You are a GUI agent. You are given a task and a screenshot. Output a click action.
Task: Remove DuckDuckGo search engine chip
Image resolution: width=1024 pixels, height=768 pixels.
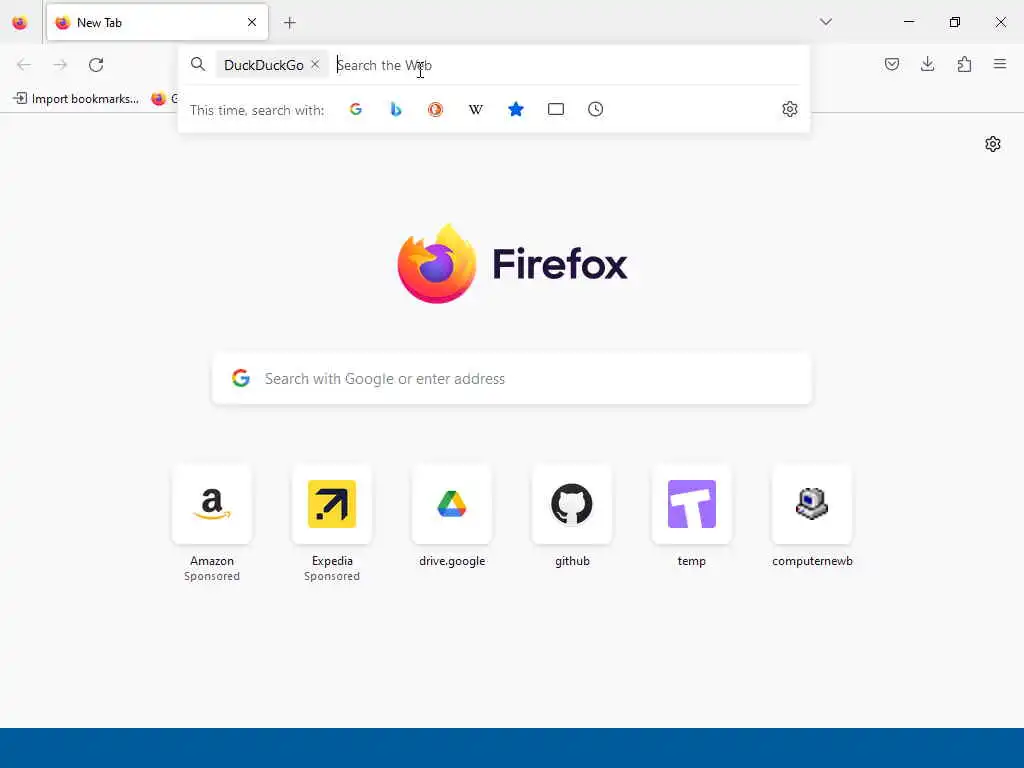(x=315, y=65)
